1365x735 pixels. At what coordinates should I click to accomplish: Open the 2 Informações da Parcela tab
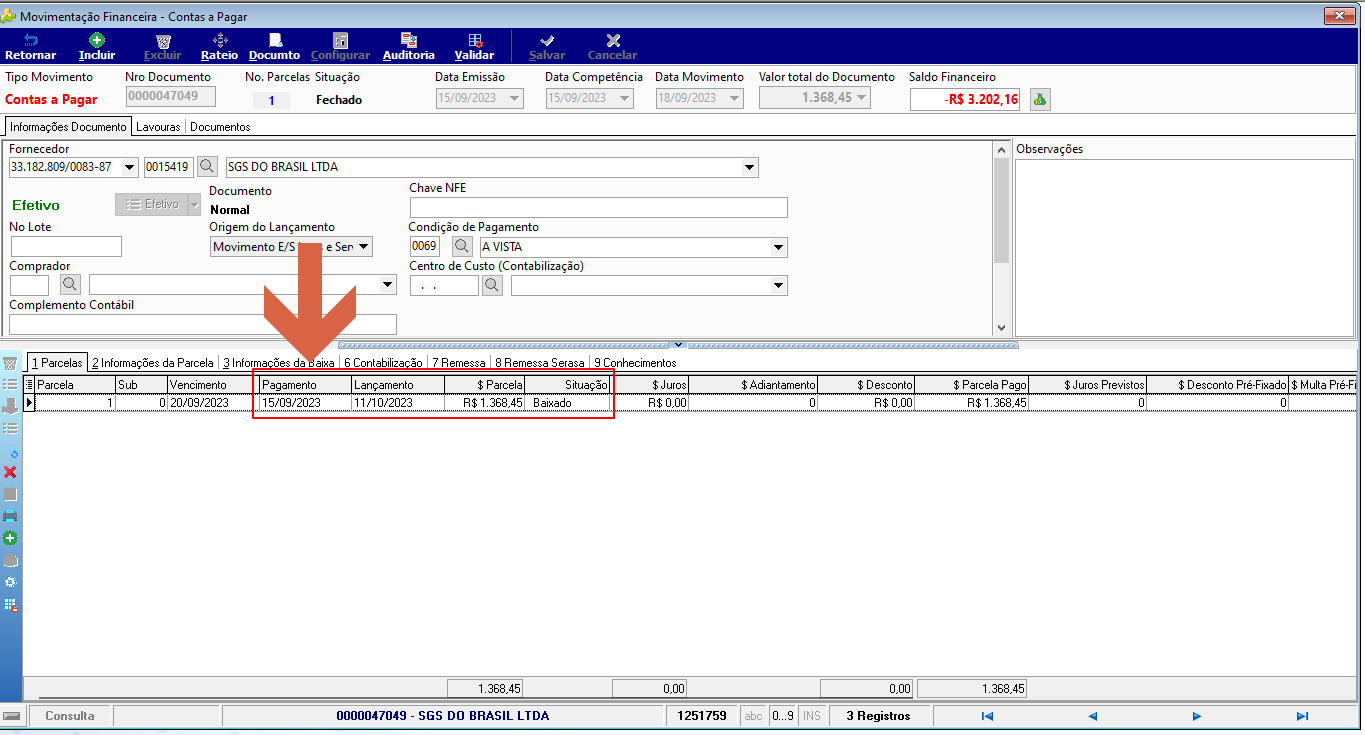click(153, 363)
